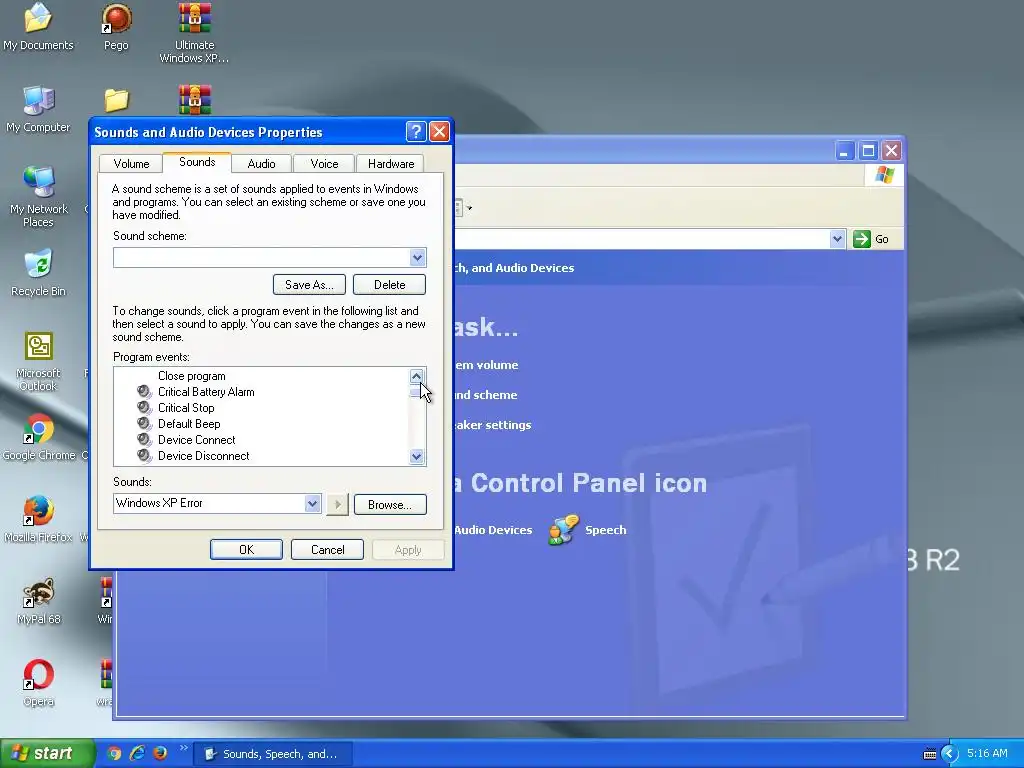Click the speaker icon beside Device Disconnect
Screen dimensions: 1024x768
(144, 456)
